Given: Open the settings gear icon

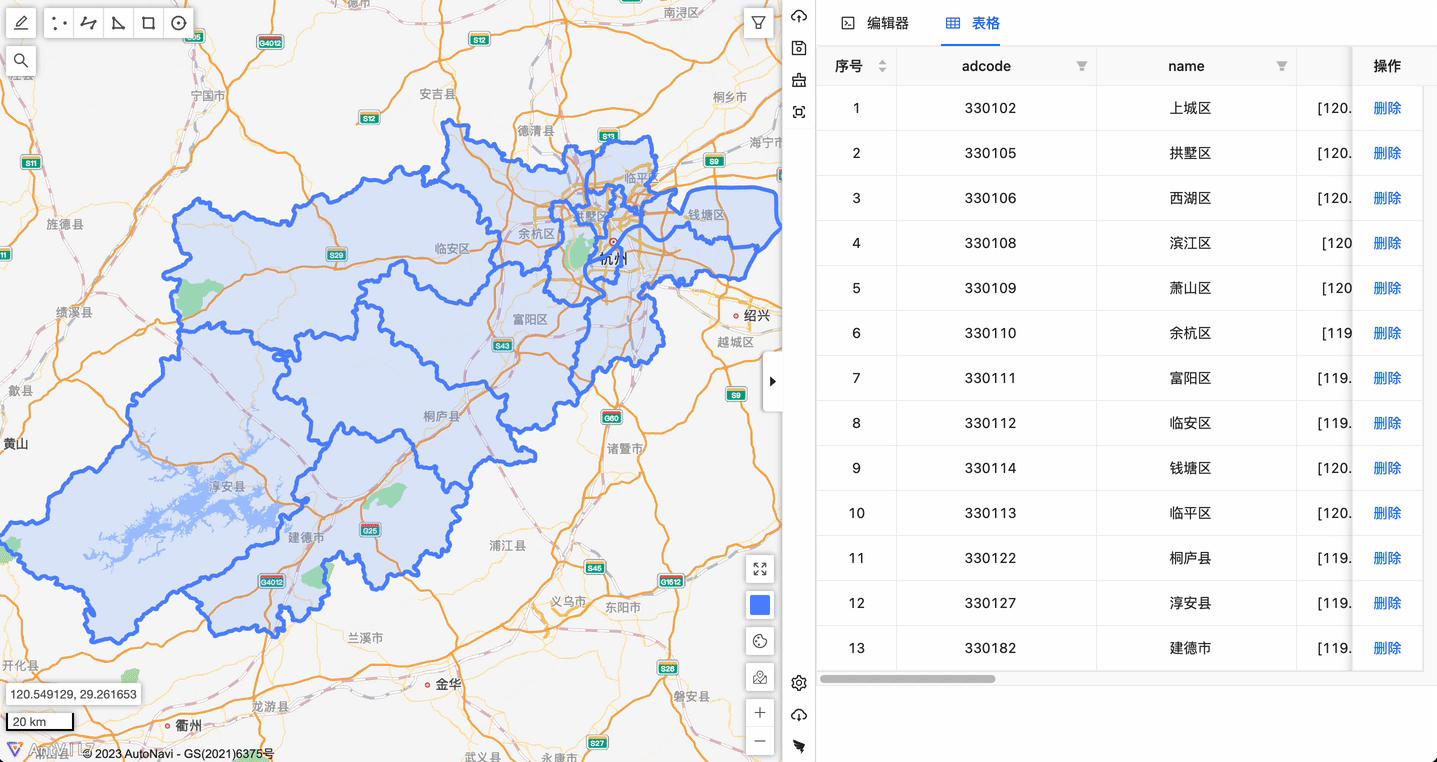Looking at the screenshot, I should (798, 682).
